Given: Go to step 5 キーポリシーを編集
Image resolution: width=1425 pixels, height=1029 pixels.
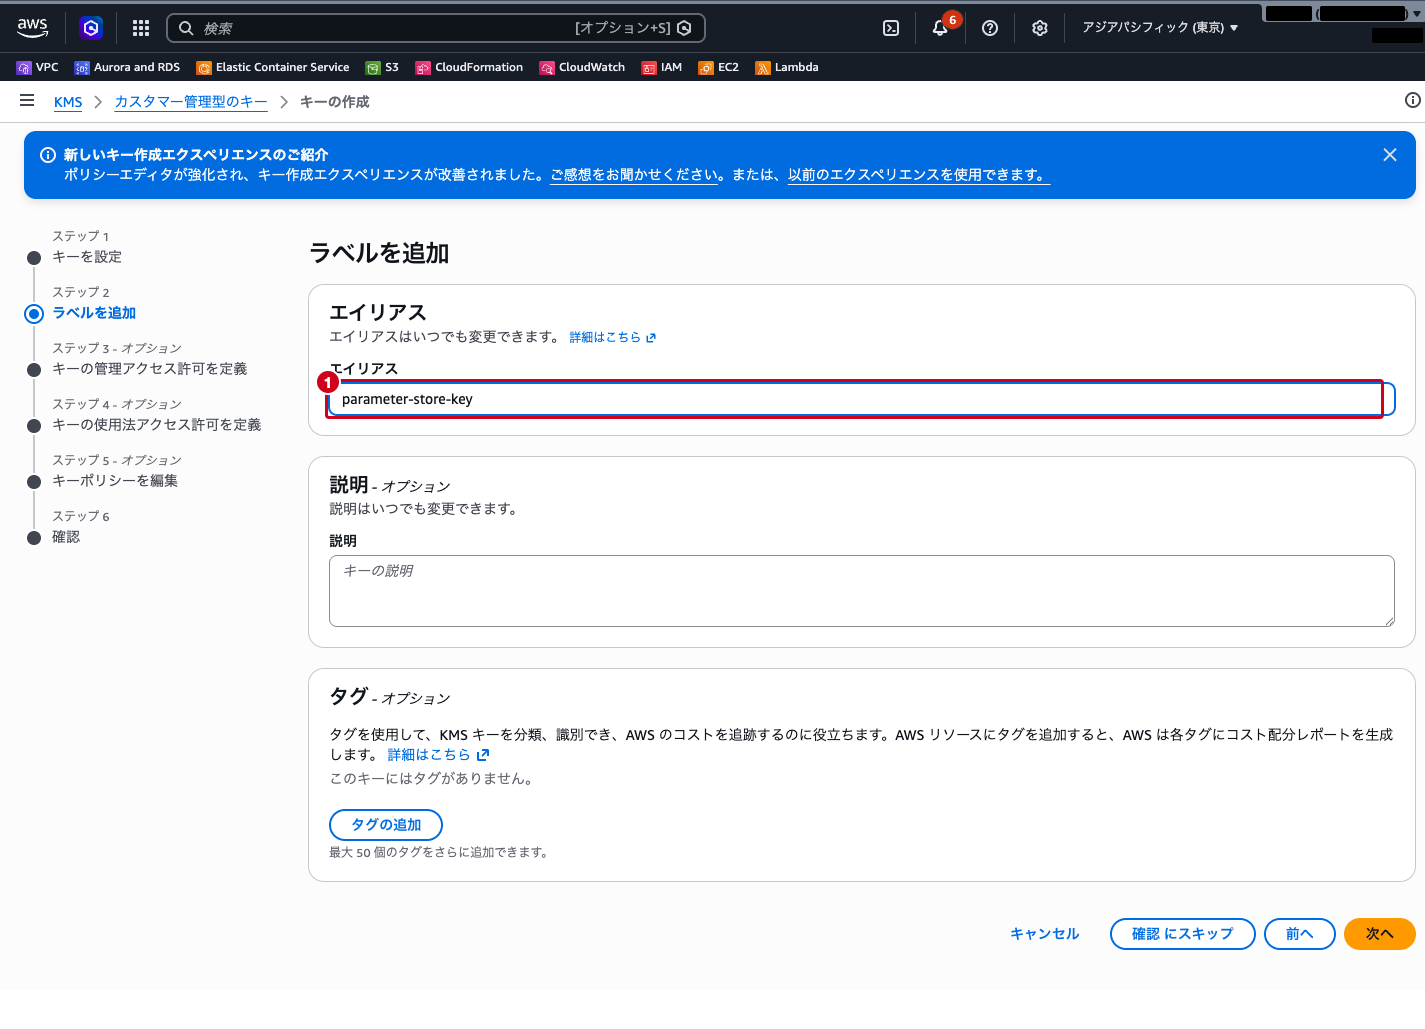Looking at the screenshot, I should 115,481.
